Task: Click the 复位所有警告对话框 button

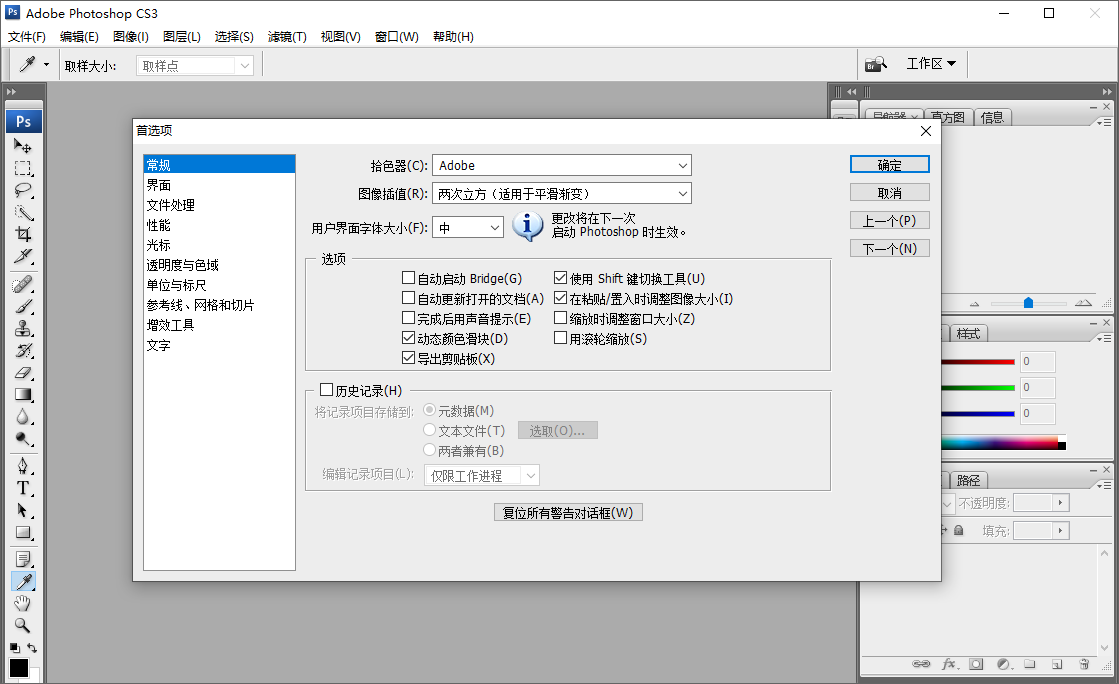Action: tap(568, 511)
